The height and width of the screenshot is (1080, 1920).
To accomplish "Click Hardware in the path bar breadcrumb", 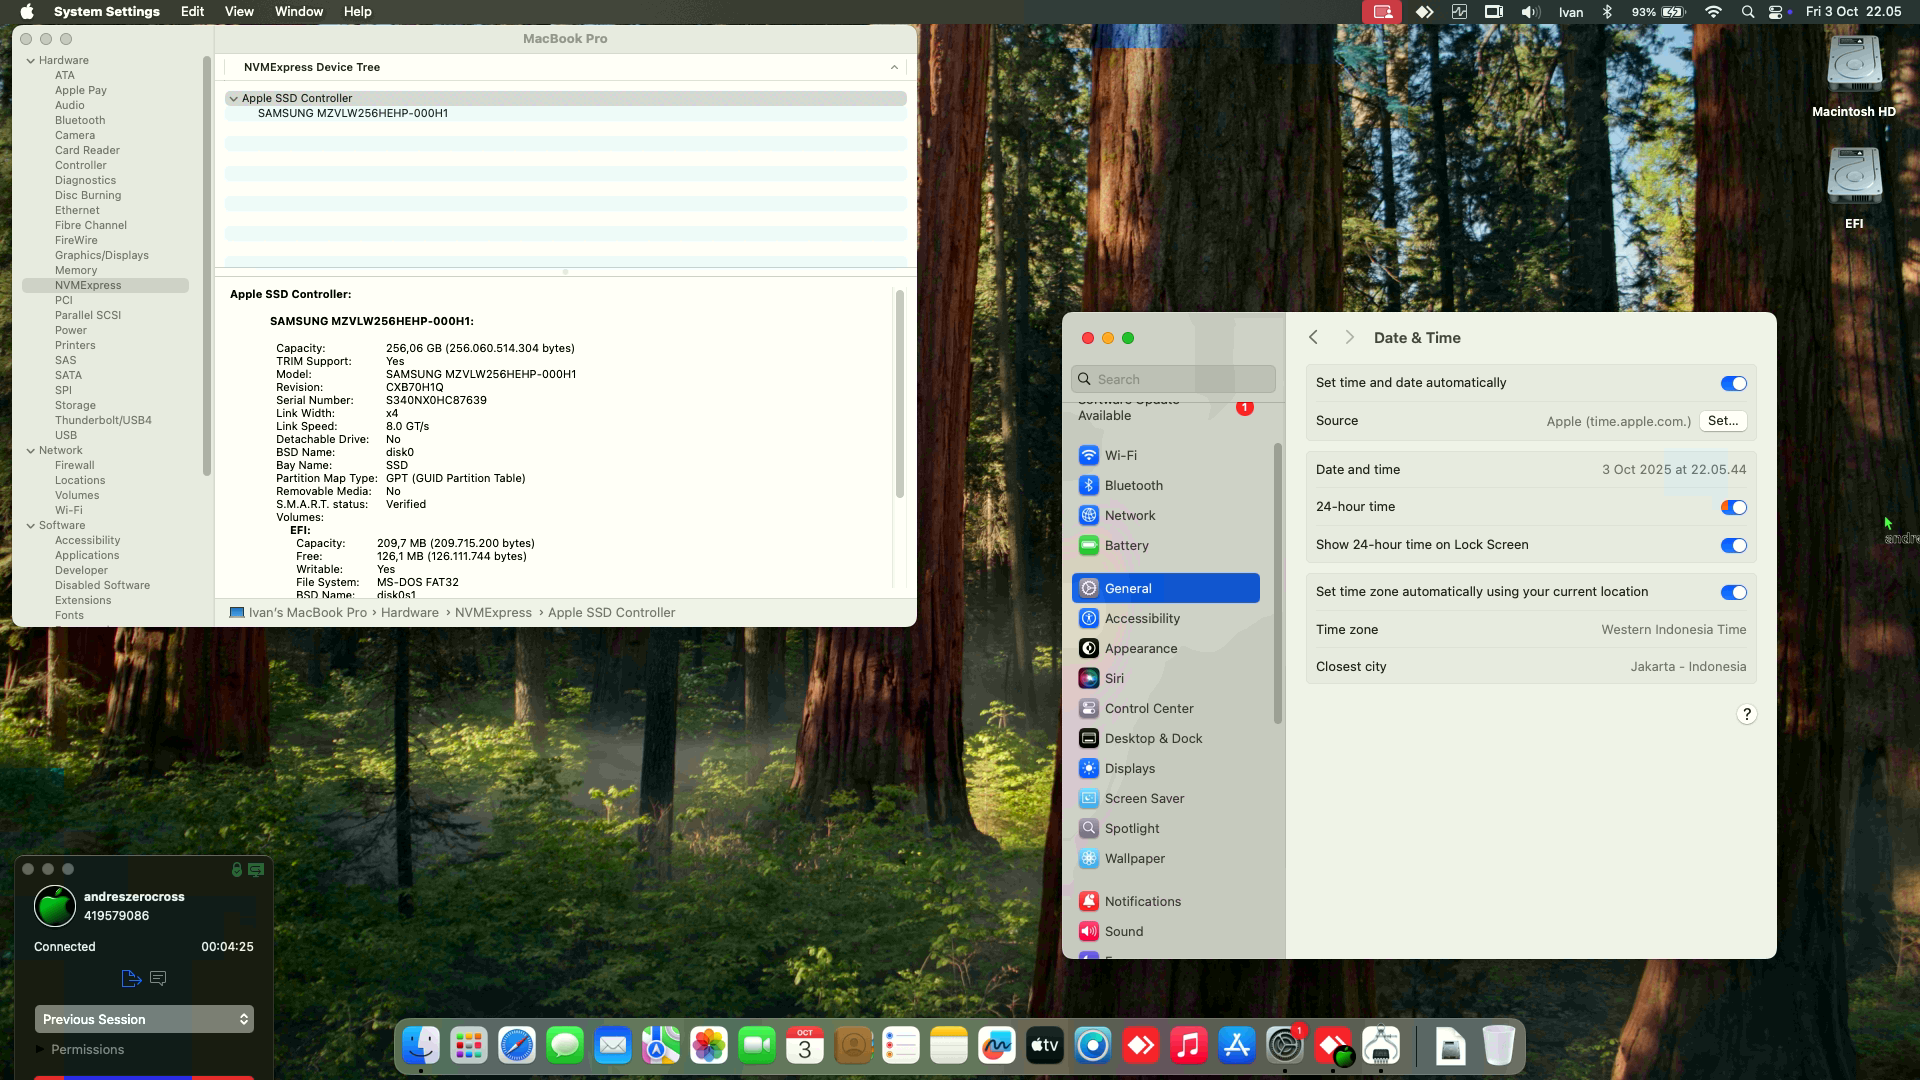I will click(409, 613).
